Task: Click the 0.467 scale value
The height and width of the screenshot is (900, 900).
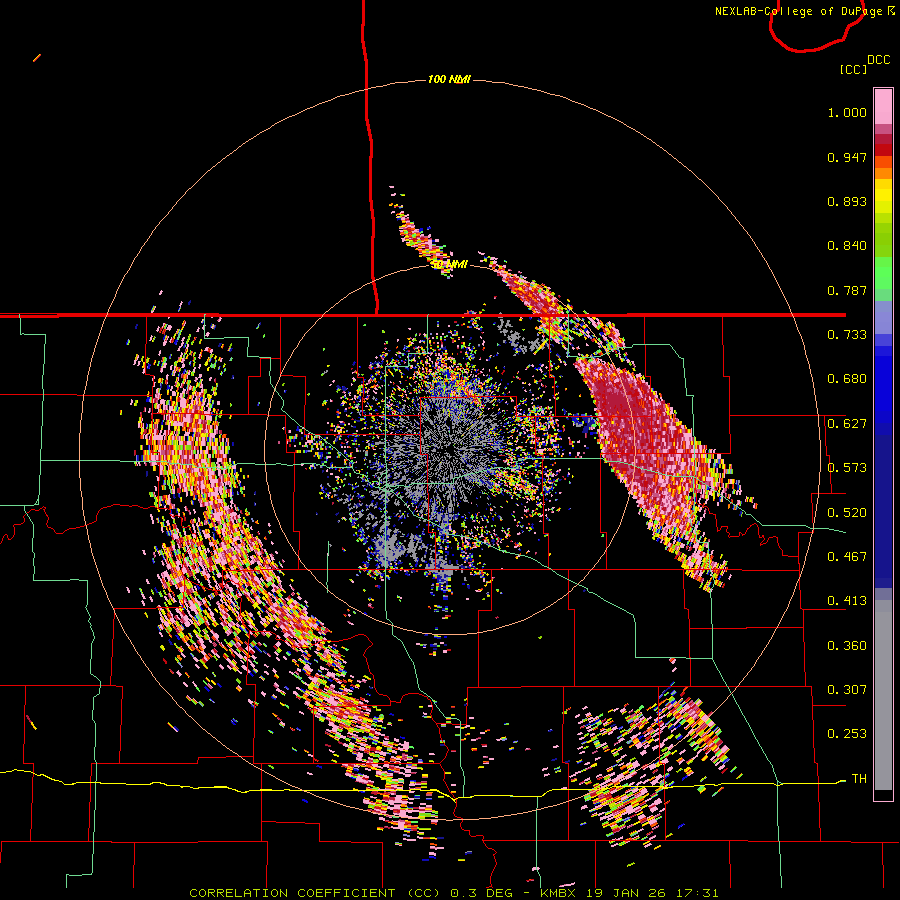Action: pyautogui.click(x=847, y=557)
